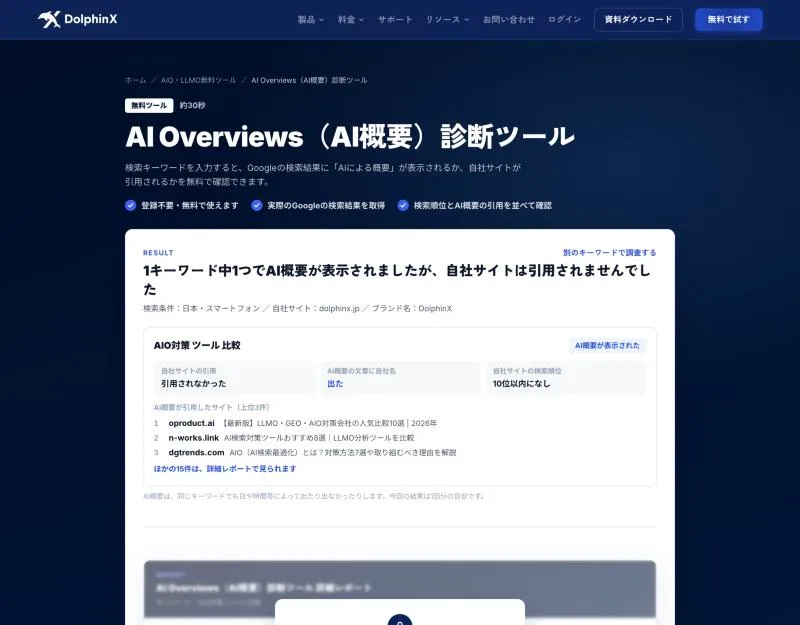This screenshot has width=800, height=625.
Task: Expand the リソース navigation dropdown
Action: (447, 19)
